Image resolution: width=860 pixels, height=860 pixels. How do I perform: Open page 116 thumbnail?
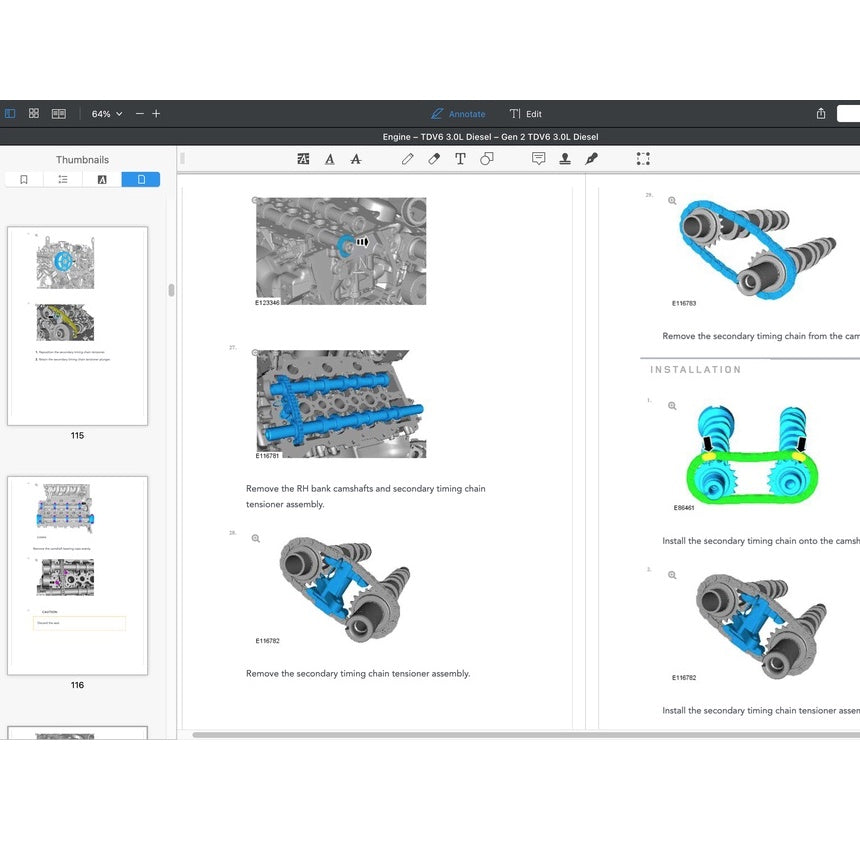pos(77,575)
